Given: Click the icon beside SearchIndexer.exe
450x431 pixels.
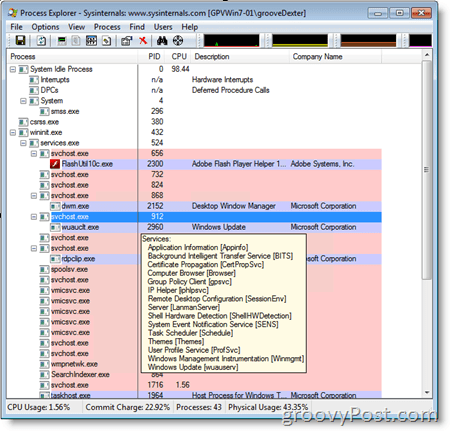Looking at the screenshot, I should click(x=44, y=375).
